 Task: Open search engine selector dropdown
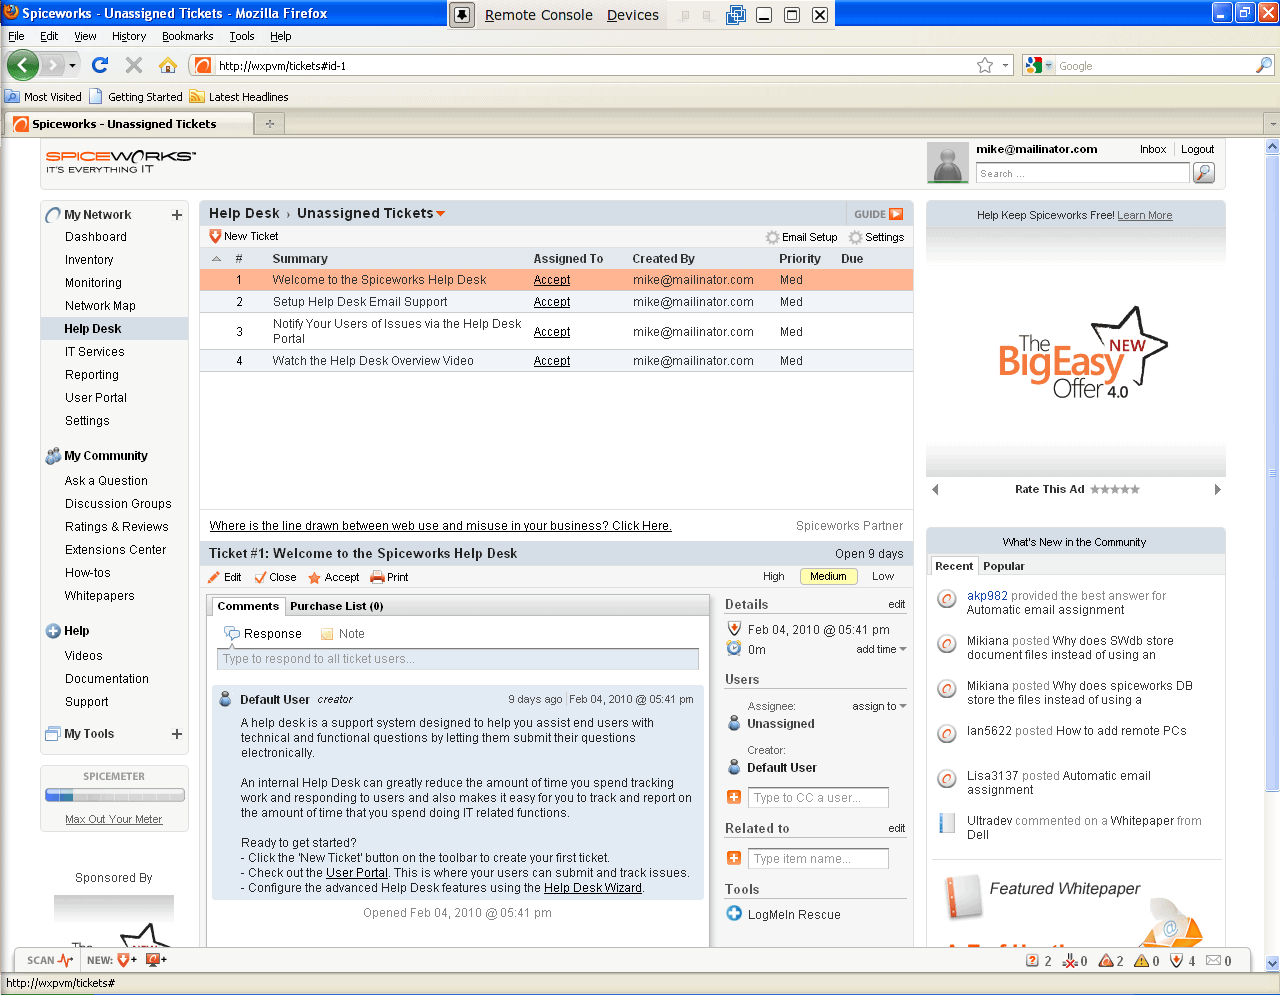[1049, 66]
